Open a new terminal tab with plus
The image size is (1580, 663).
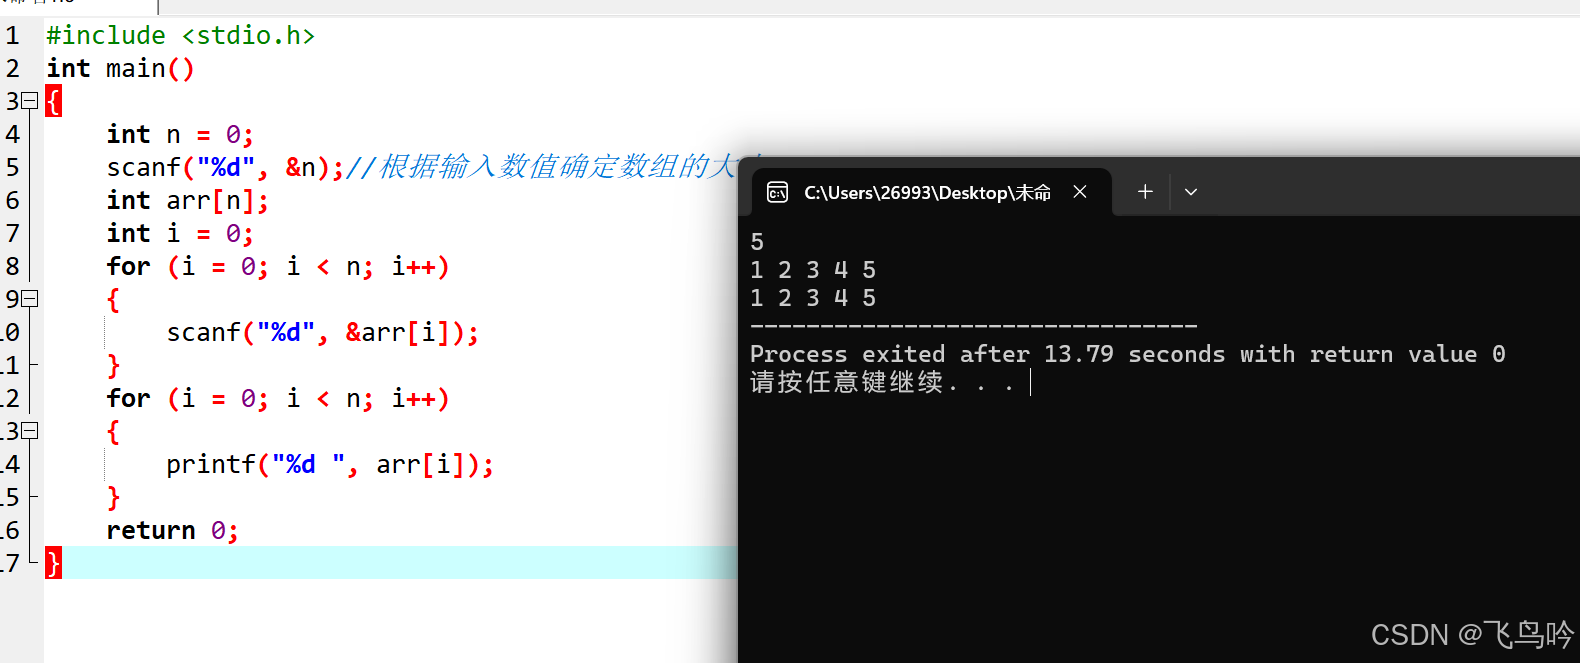[1145, 191]
